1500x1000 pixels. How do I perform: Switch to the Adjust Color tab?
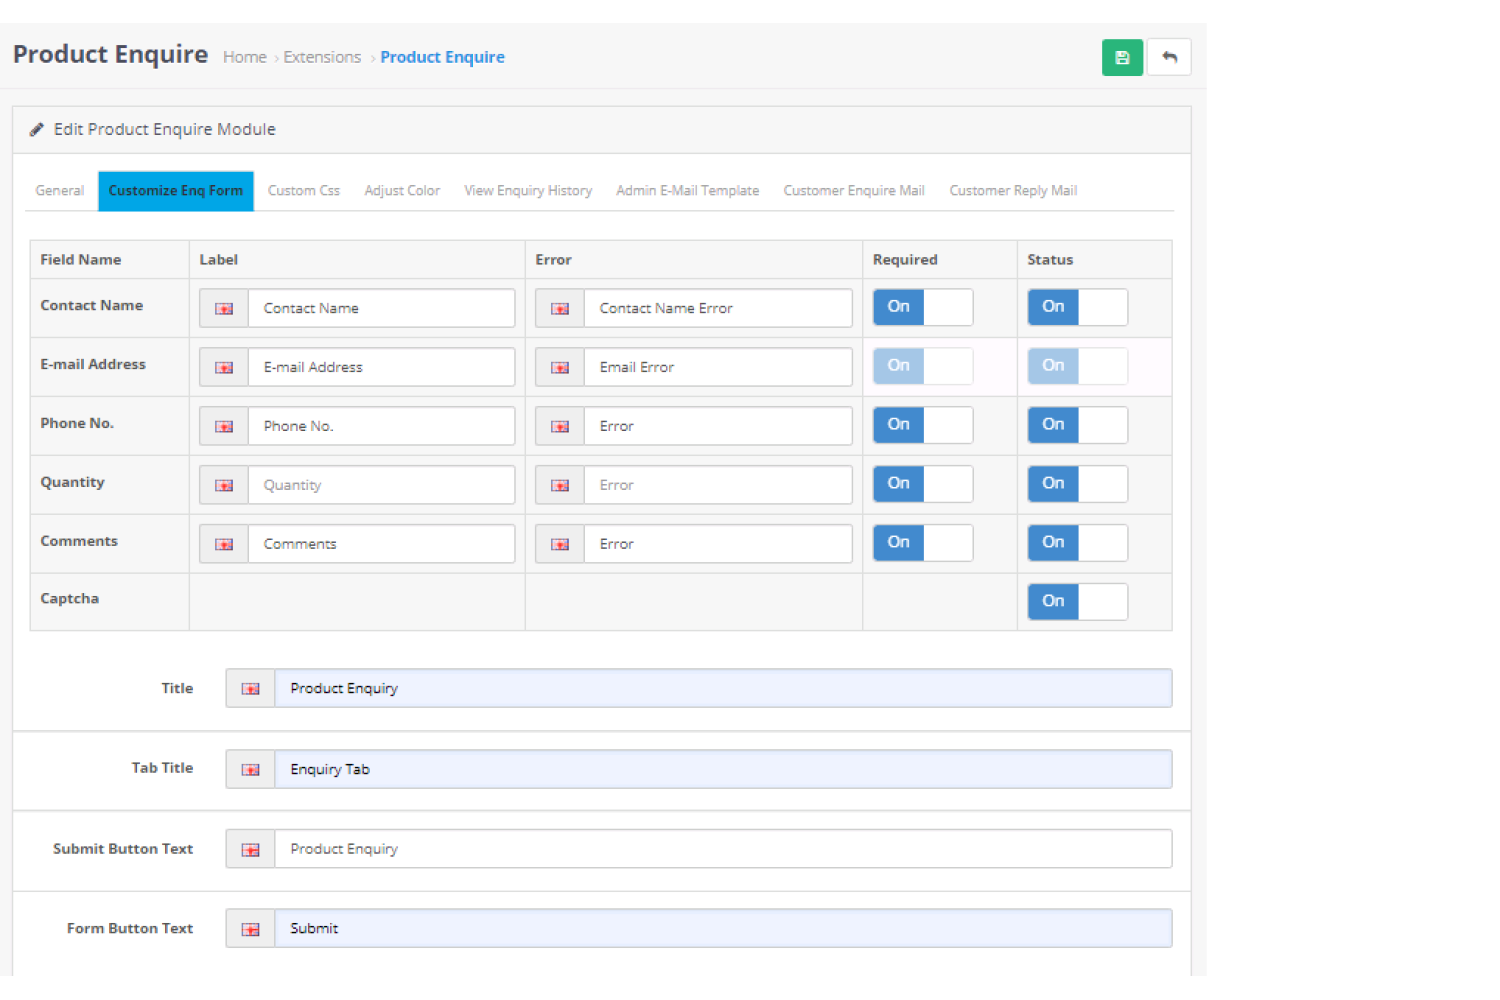pyautogui.click(x=402, y=190)
